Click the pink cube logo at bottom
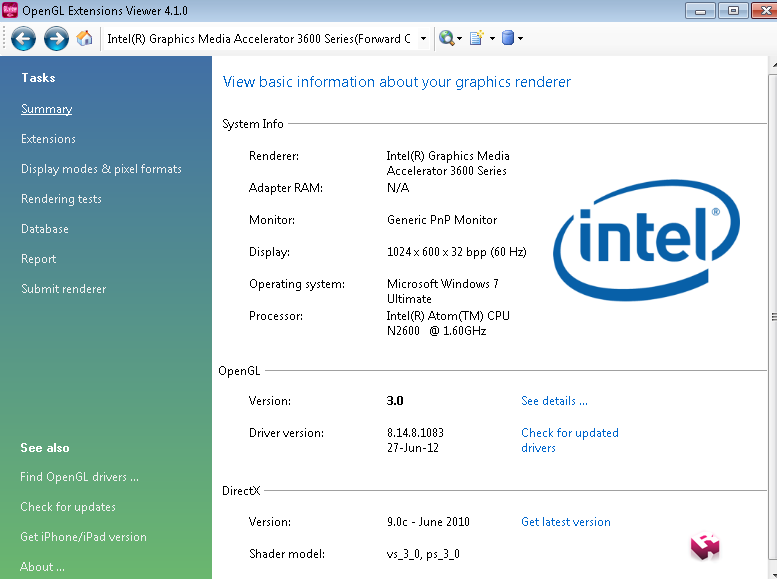The image size is (777, 579). tap(704, 546)
